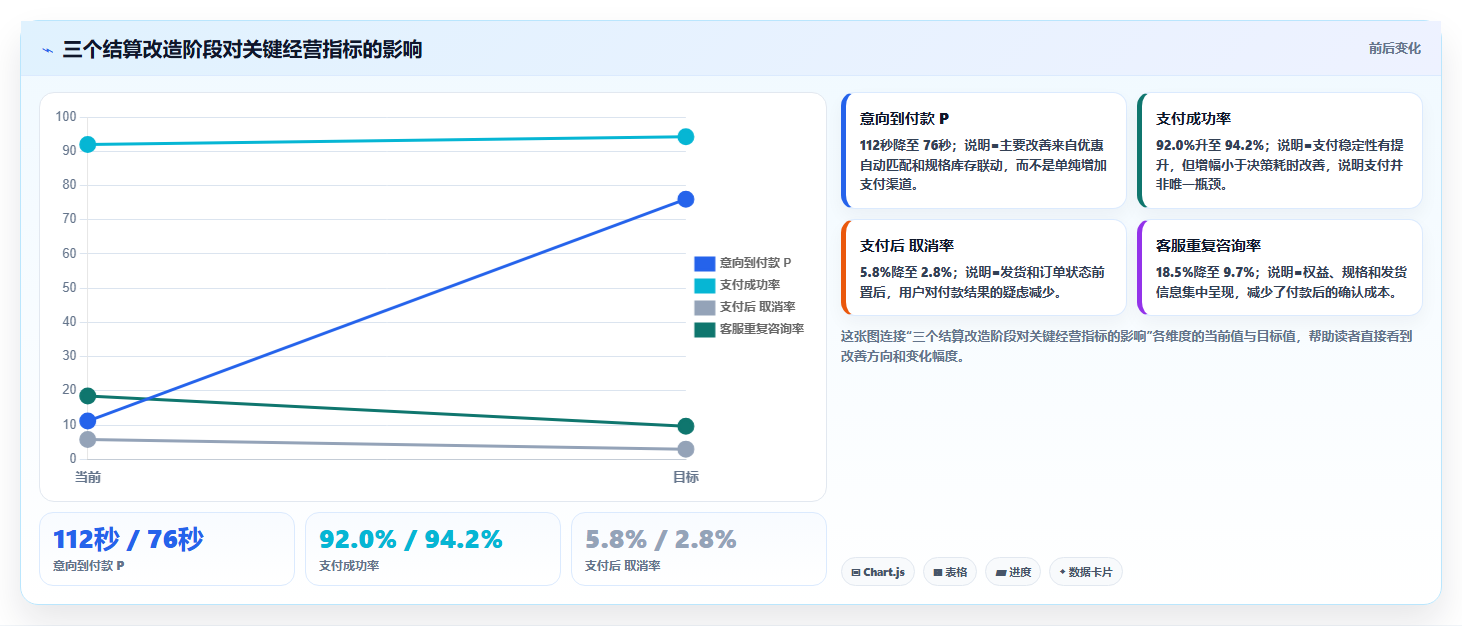Click the 前后变化 label in header
The width and height of the screenshot is (1462, 626).
click(x=1394, y=49)
